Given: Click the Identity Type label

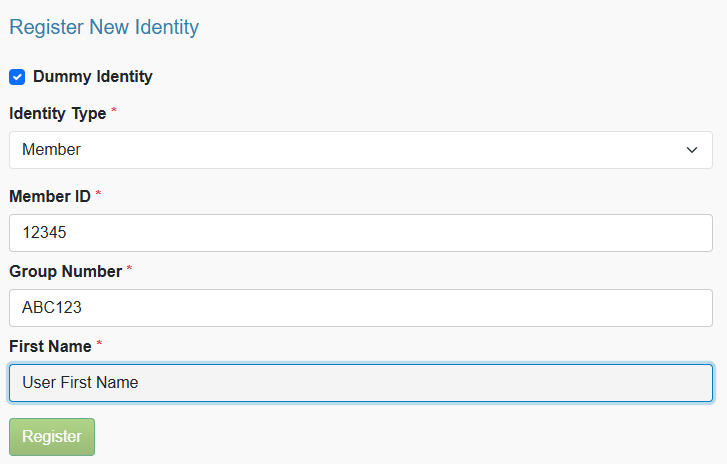Looking at the screenshot, I should pos(57,114).
